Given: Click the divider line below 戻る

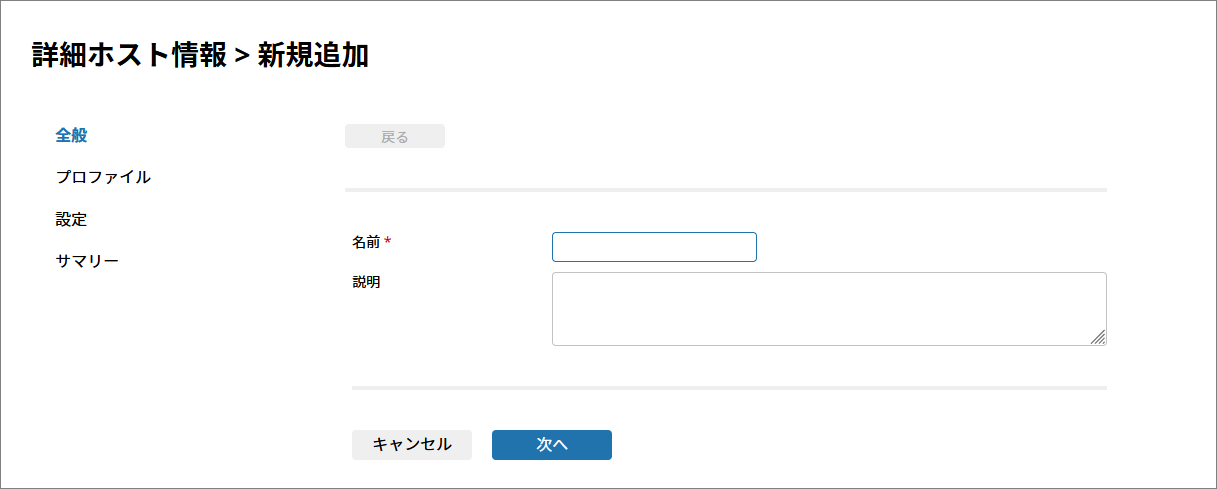Looking at the screenshot, I should click(726, 189).
